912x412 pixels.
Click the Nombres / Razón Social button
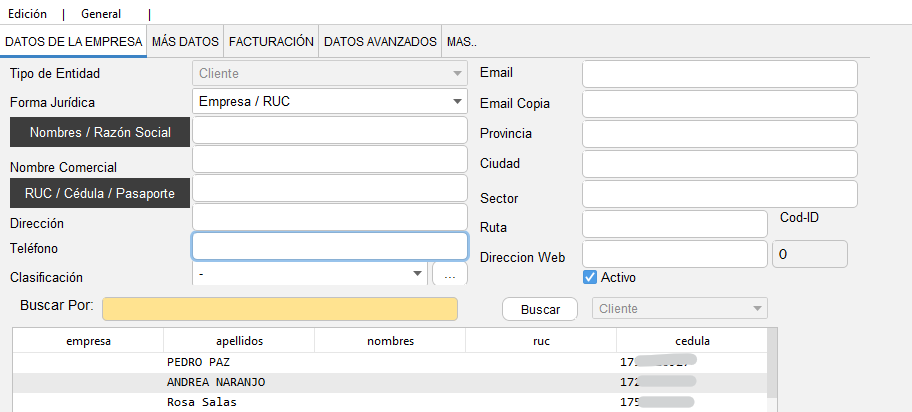[100, 132]
